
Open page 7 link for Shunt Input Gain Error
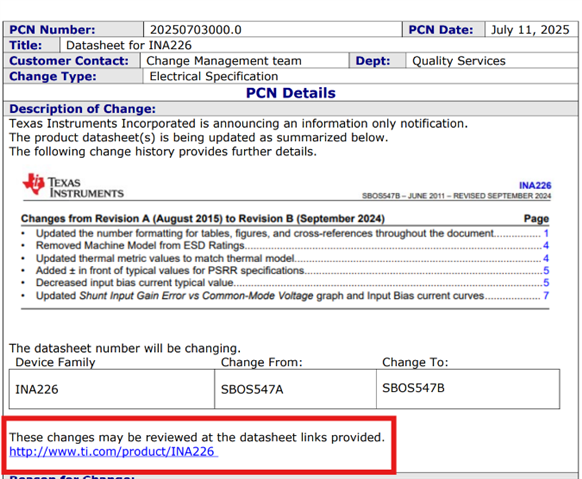point(546,296)
